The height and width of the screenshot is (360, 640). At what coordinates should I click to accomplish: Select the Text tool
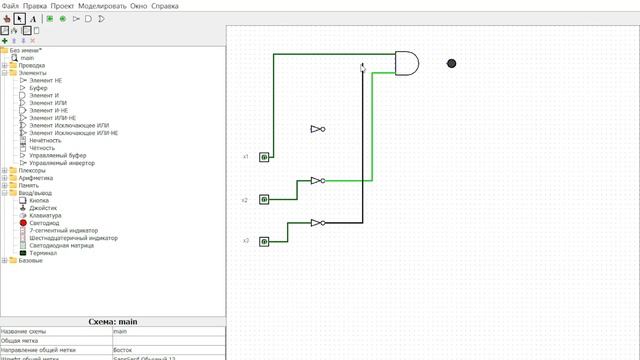[33, 19]
